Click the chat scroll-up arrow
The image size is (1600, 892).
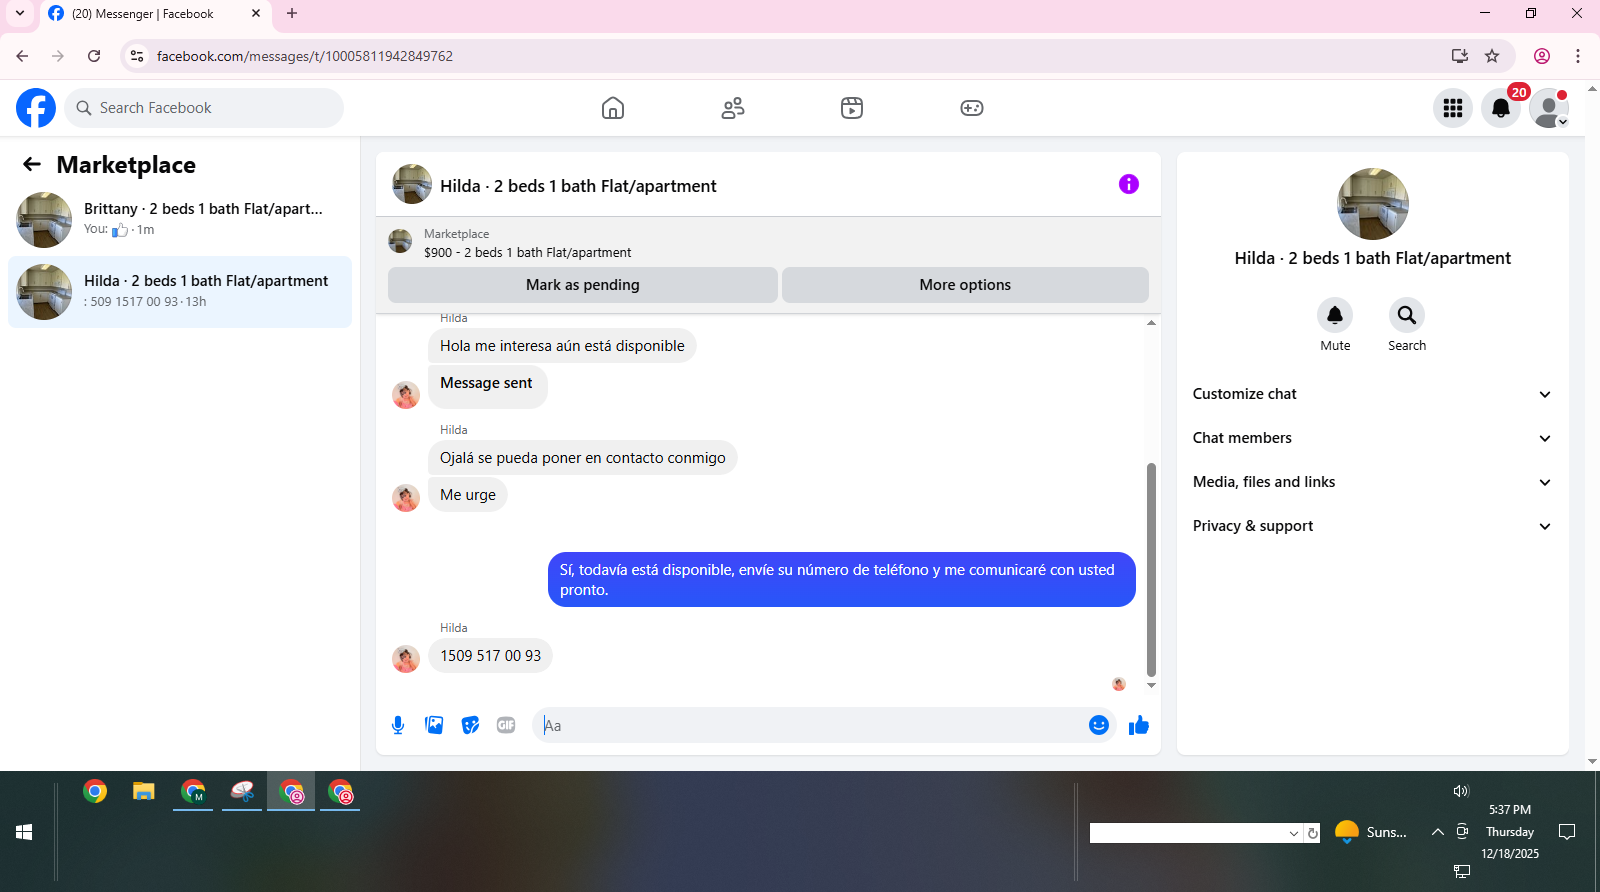pos(1151,323)
